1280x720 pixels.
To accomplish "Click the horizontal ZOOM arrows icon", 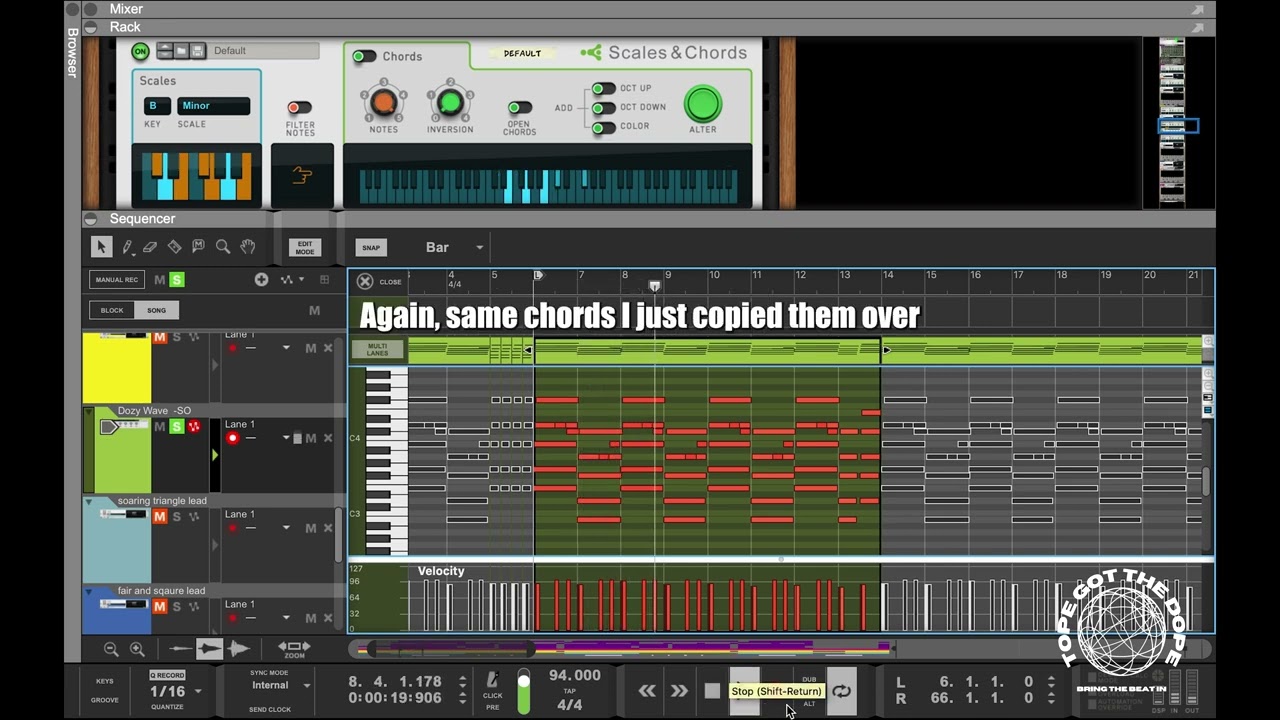I will click(x=294, y=649).
